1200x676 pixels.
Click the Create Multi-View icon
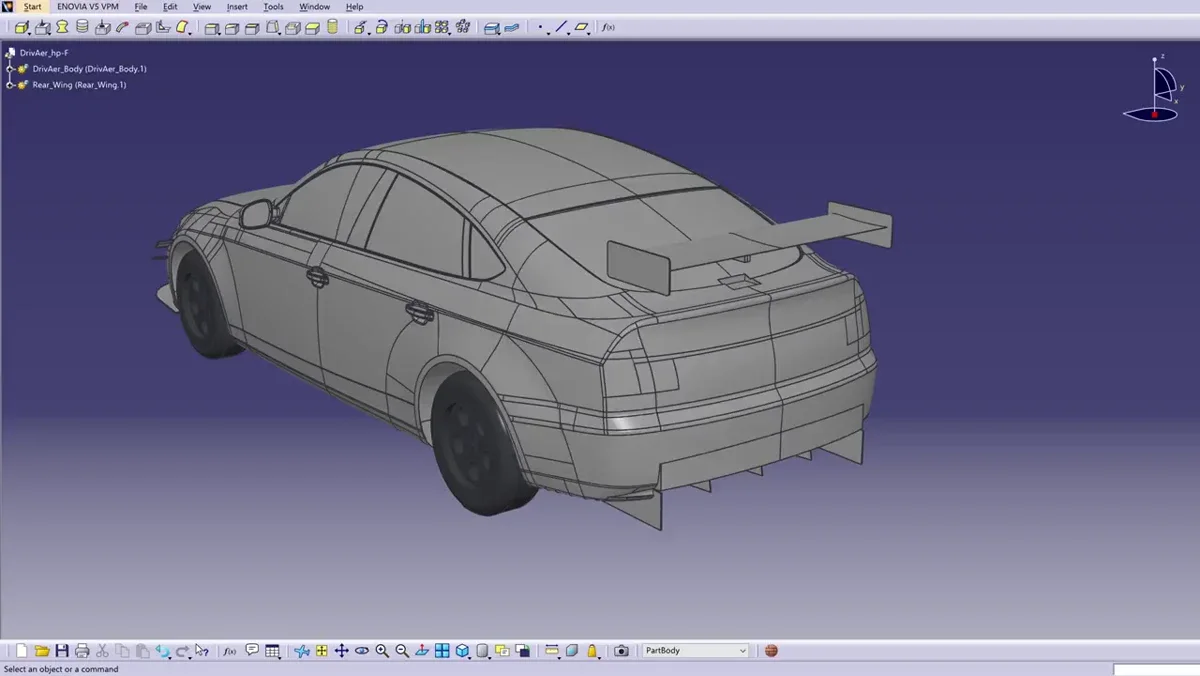coord(441,651)
